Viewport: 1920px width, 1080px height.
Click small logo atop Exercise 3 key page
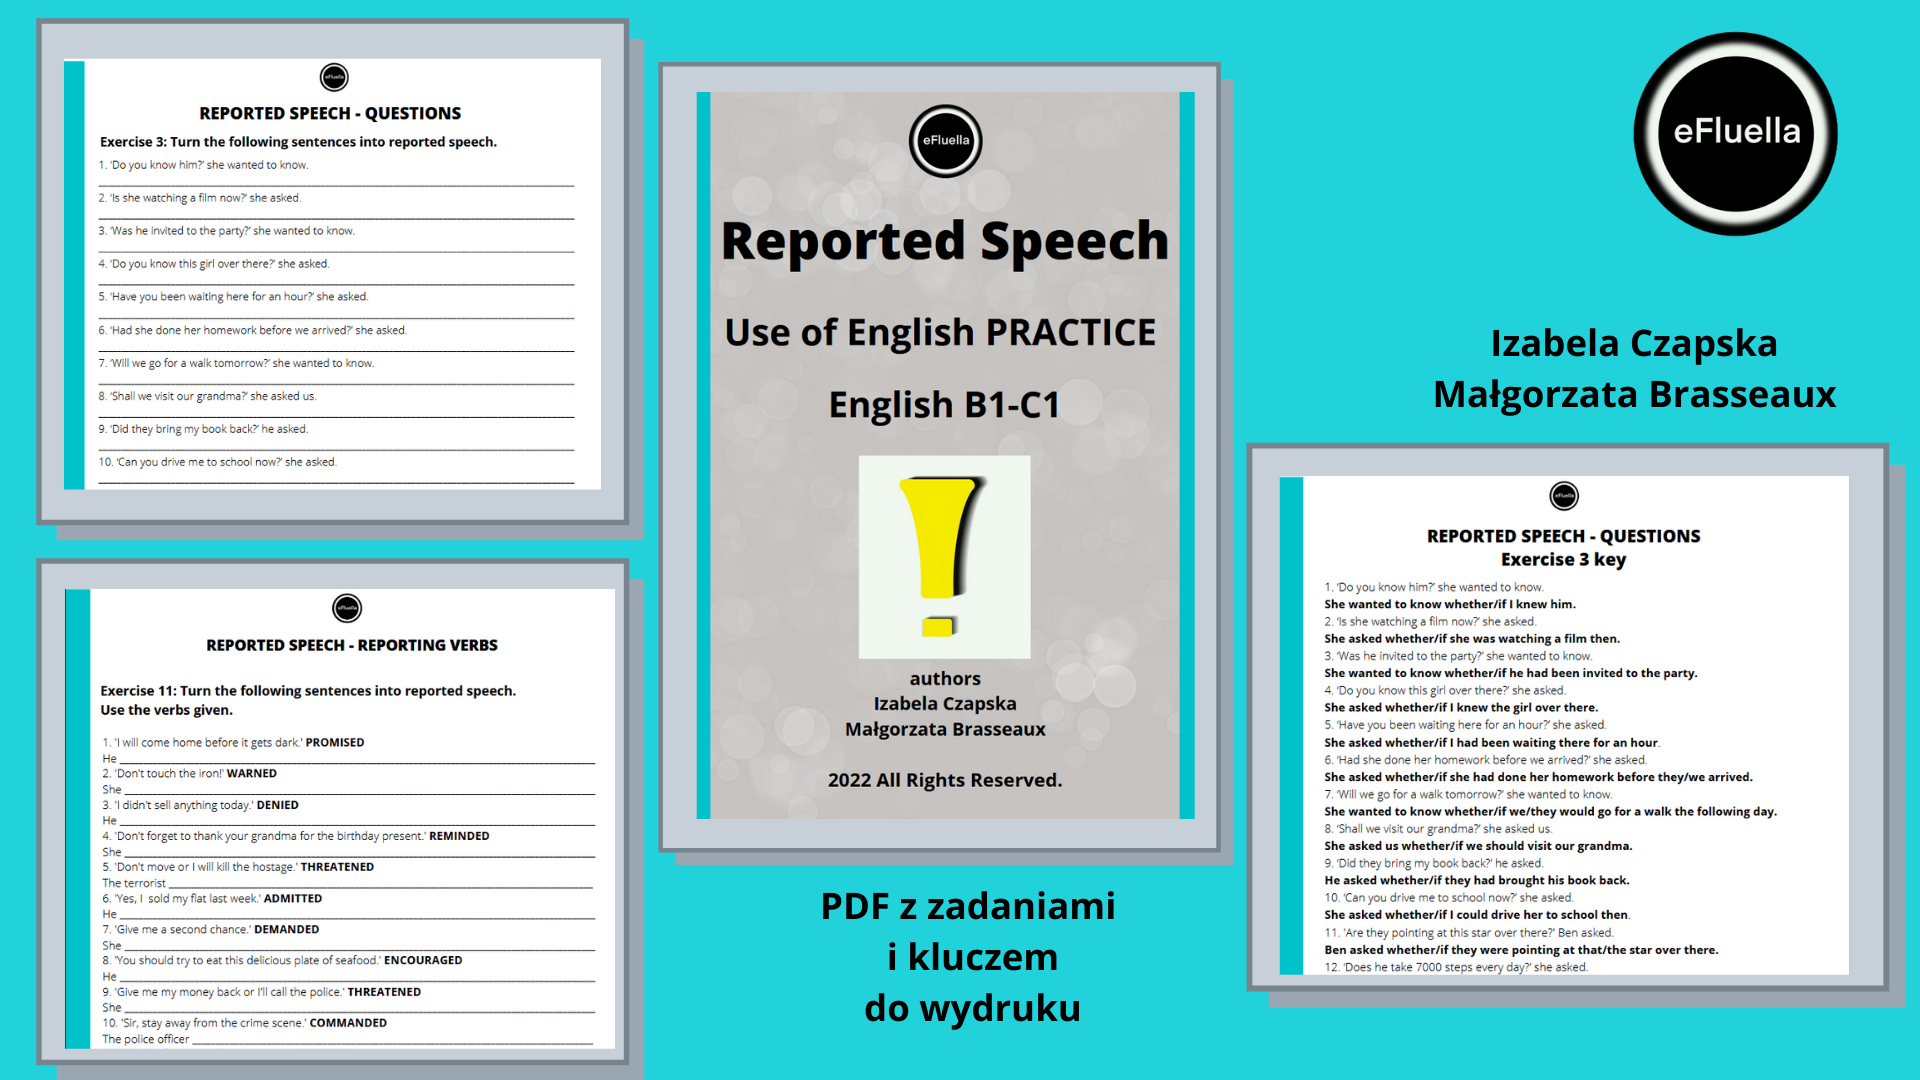click(1564, 496)
